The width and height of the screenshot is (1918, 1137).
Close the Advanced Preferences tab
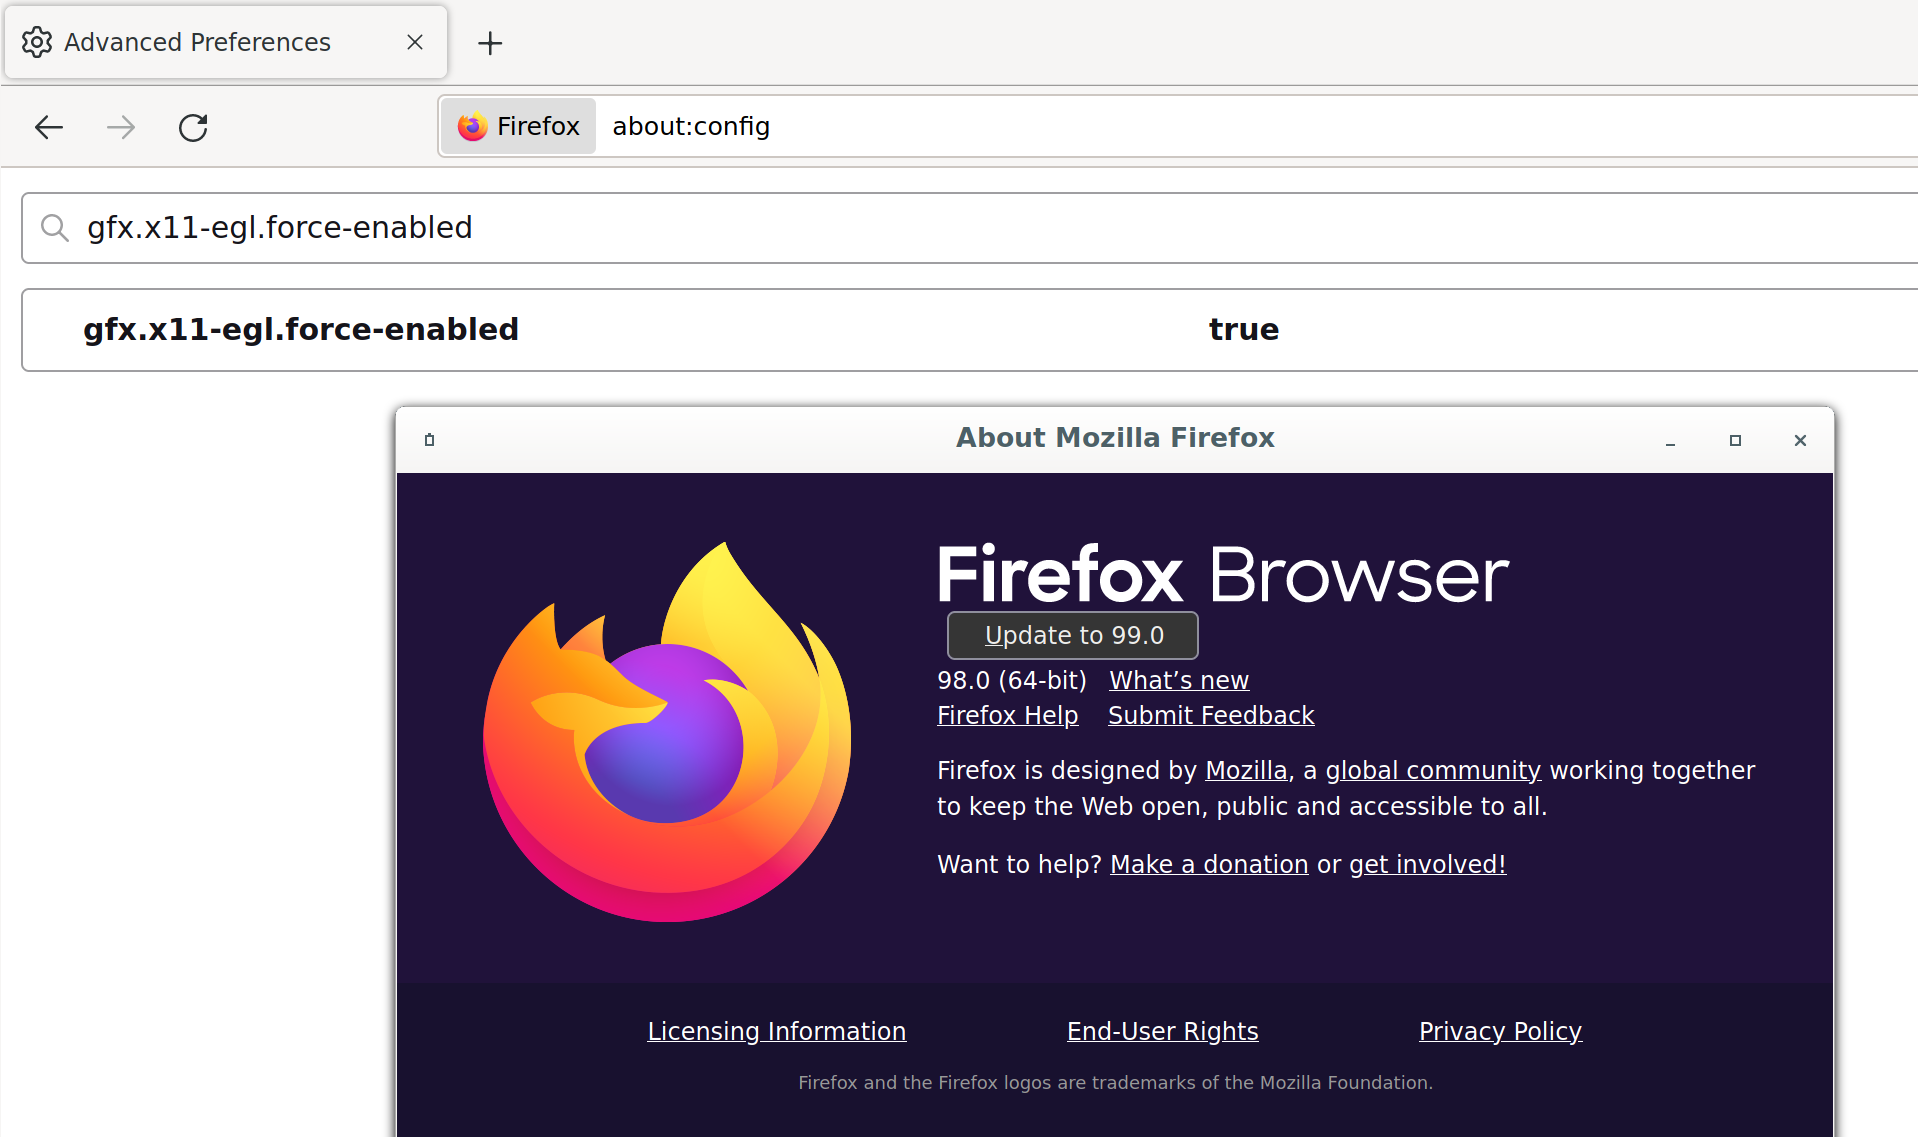(415, 42)
